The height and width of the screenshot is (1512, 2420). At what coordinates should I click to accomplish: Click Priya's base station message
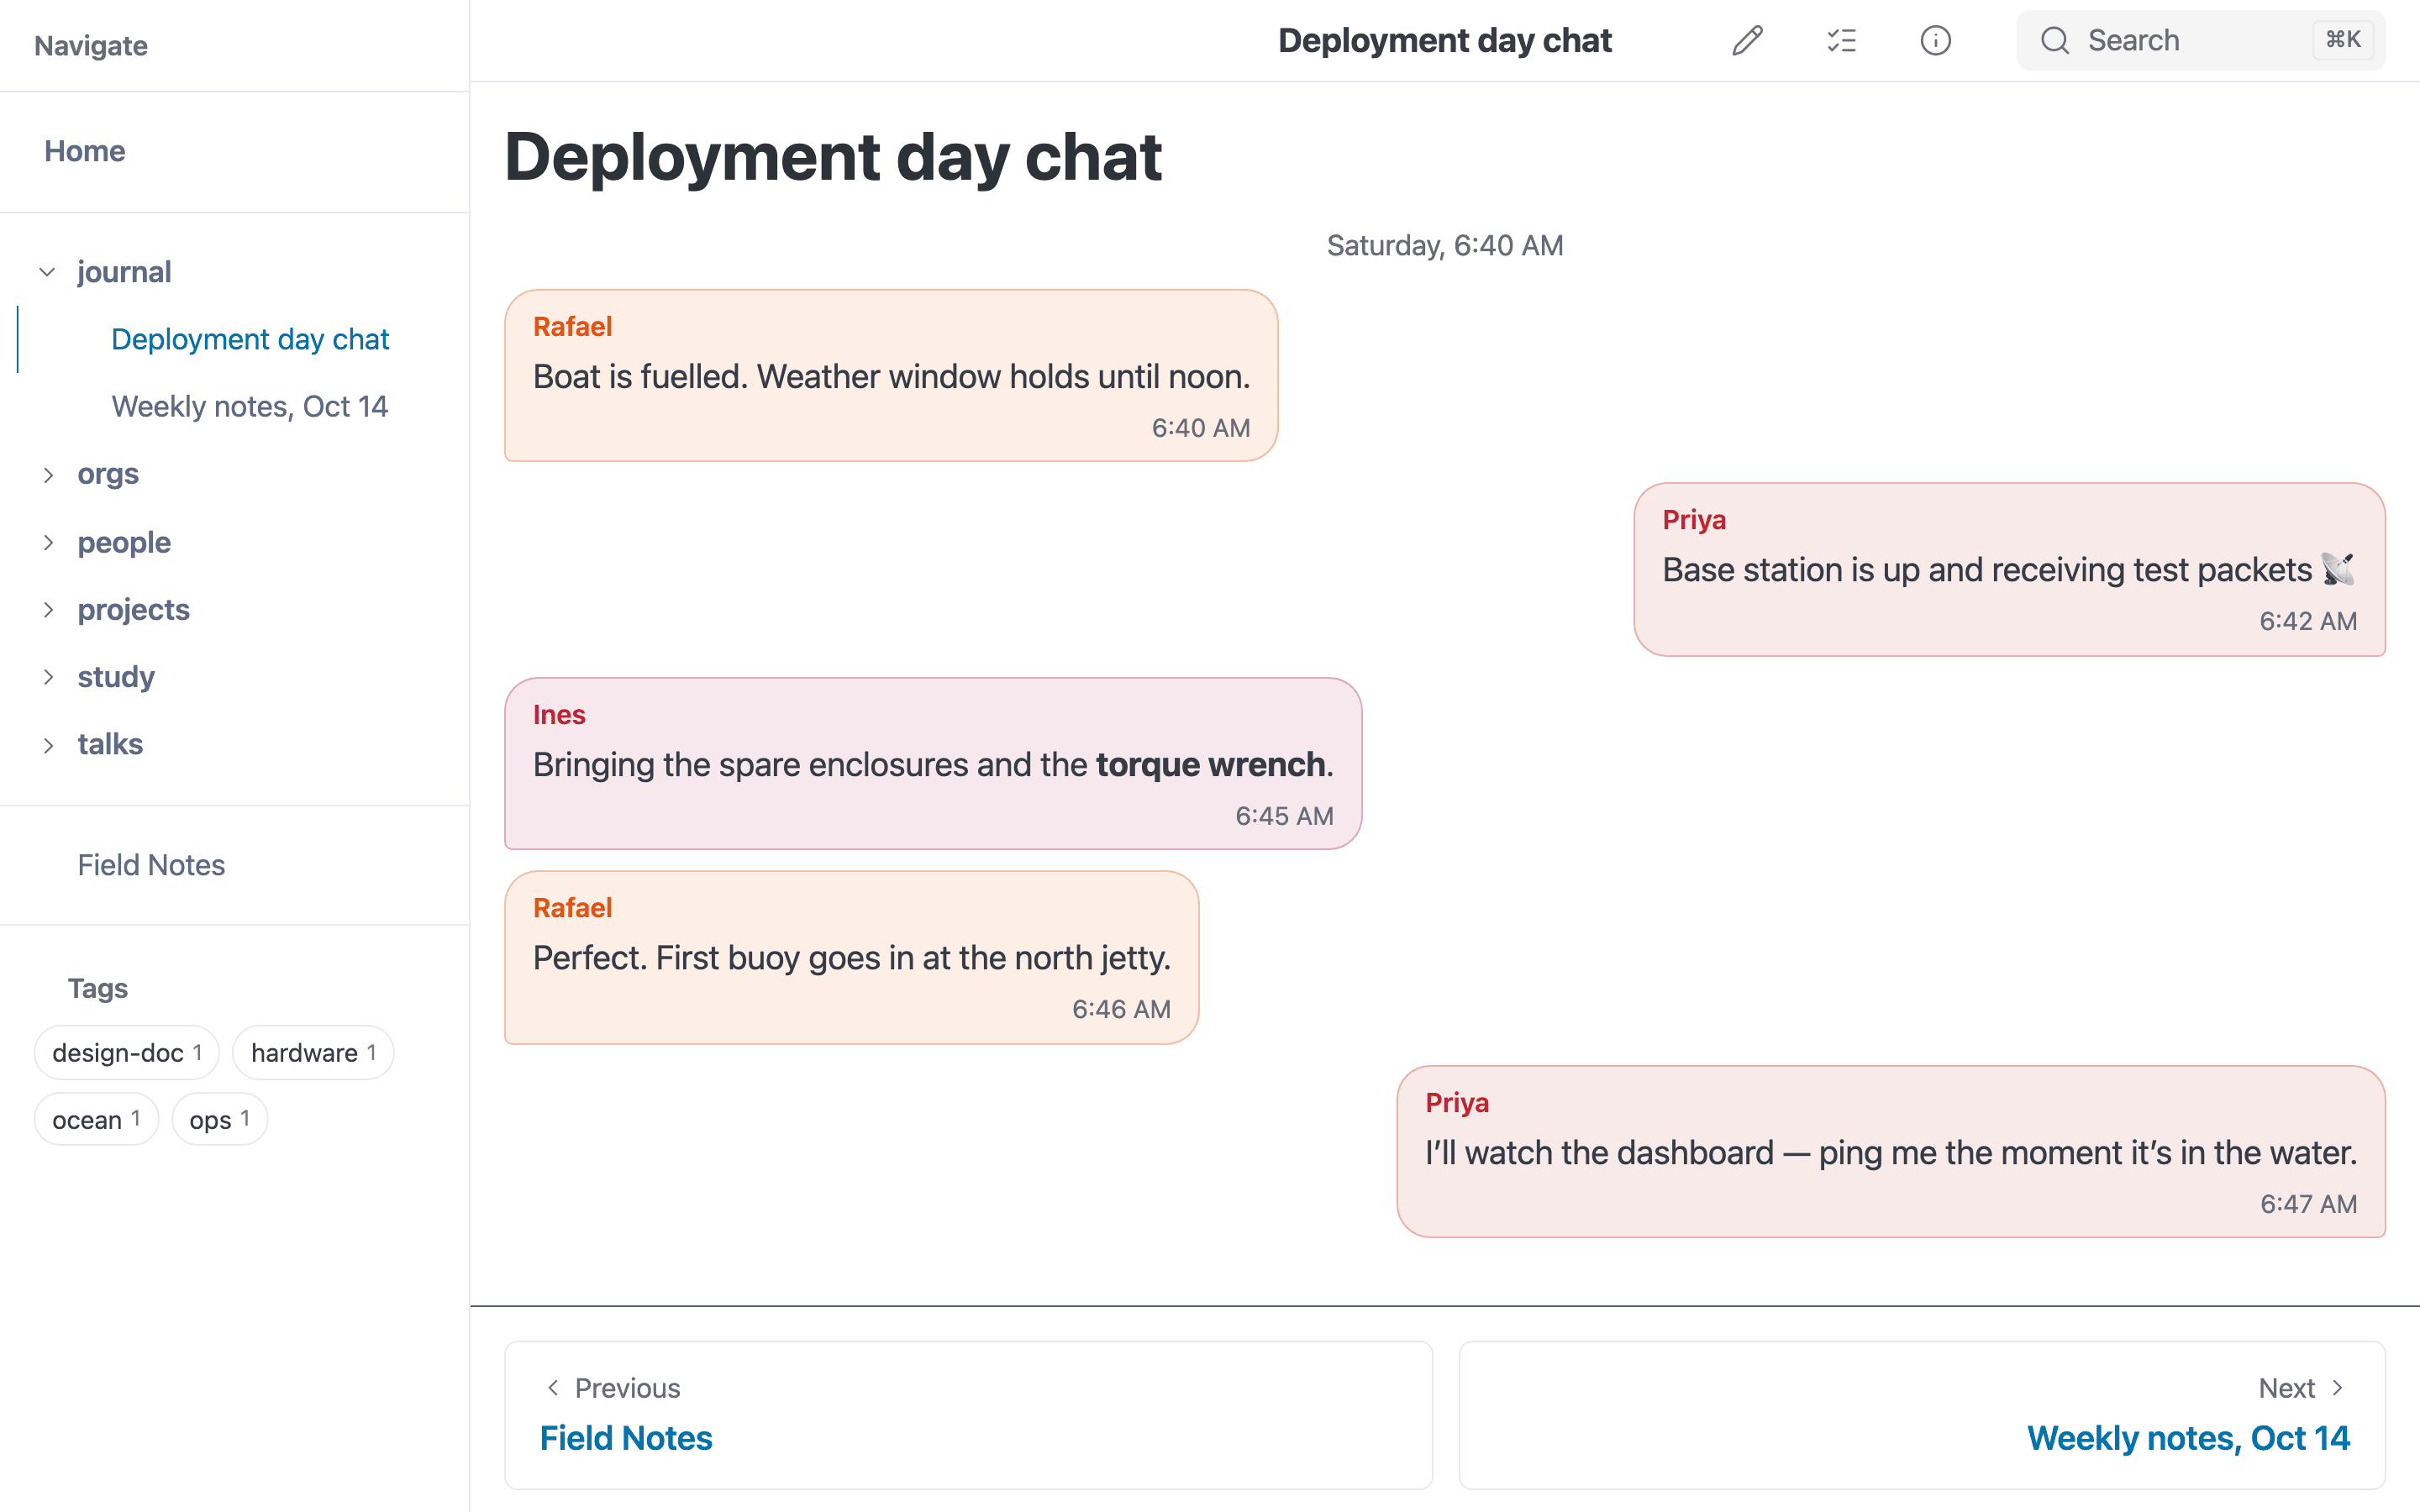coord(2009,570)
